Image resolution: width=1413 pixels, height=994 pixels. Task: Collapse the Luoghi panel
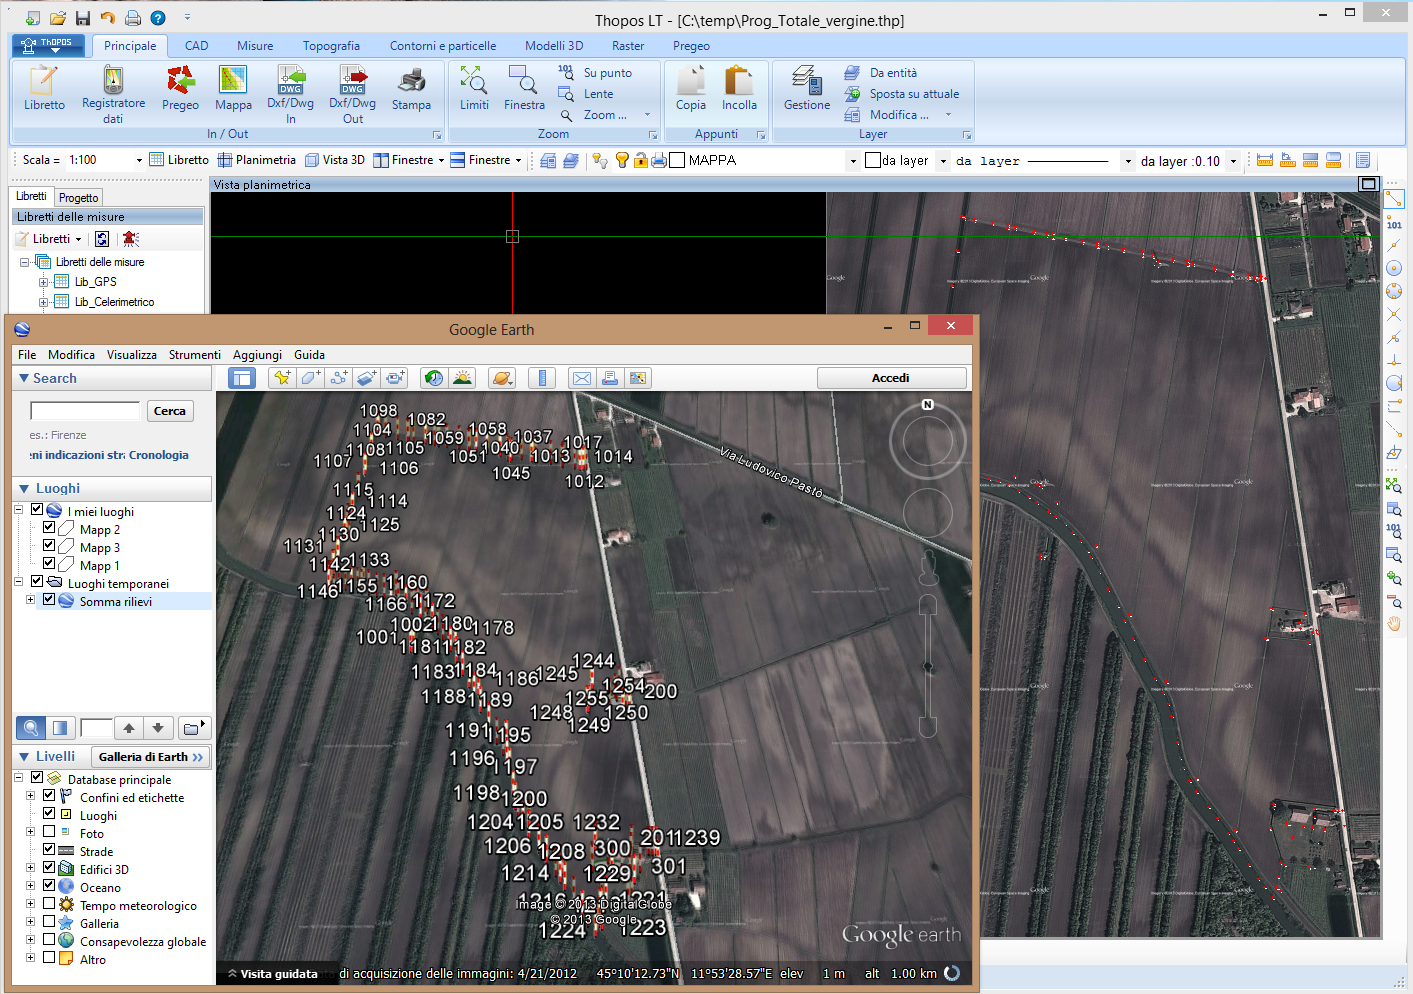(x=24, y=488)
